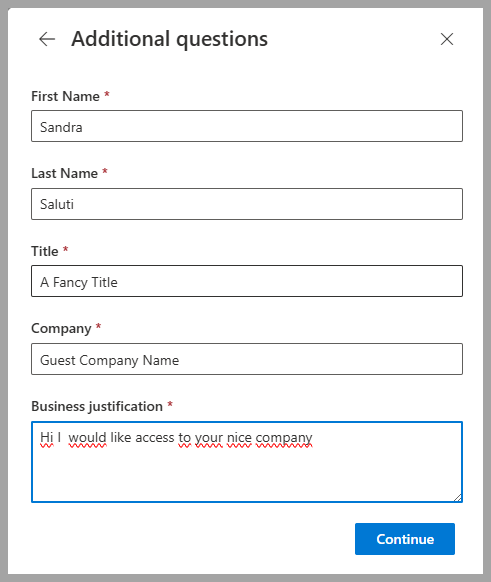Click the underlined word nice in textarea
491x582 pixels.
click(239, 438)
